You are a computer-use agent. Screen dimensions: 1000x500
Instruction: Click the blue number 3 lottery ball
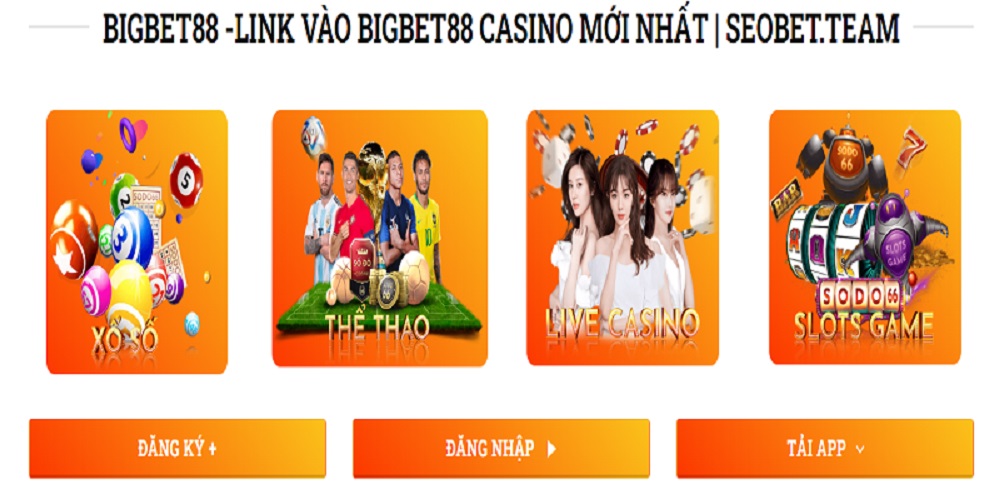(x=133, y=237)
